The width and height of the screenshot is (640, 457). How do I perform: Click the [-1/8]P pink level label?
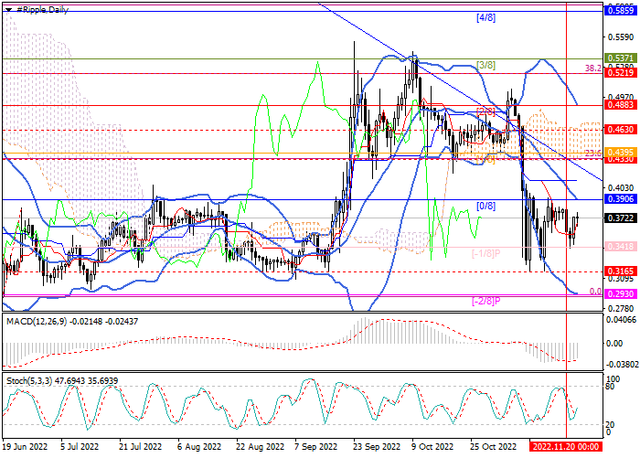point(486,253)
